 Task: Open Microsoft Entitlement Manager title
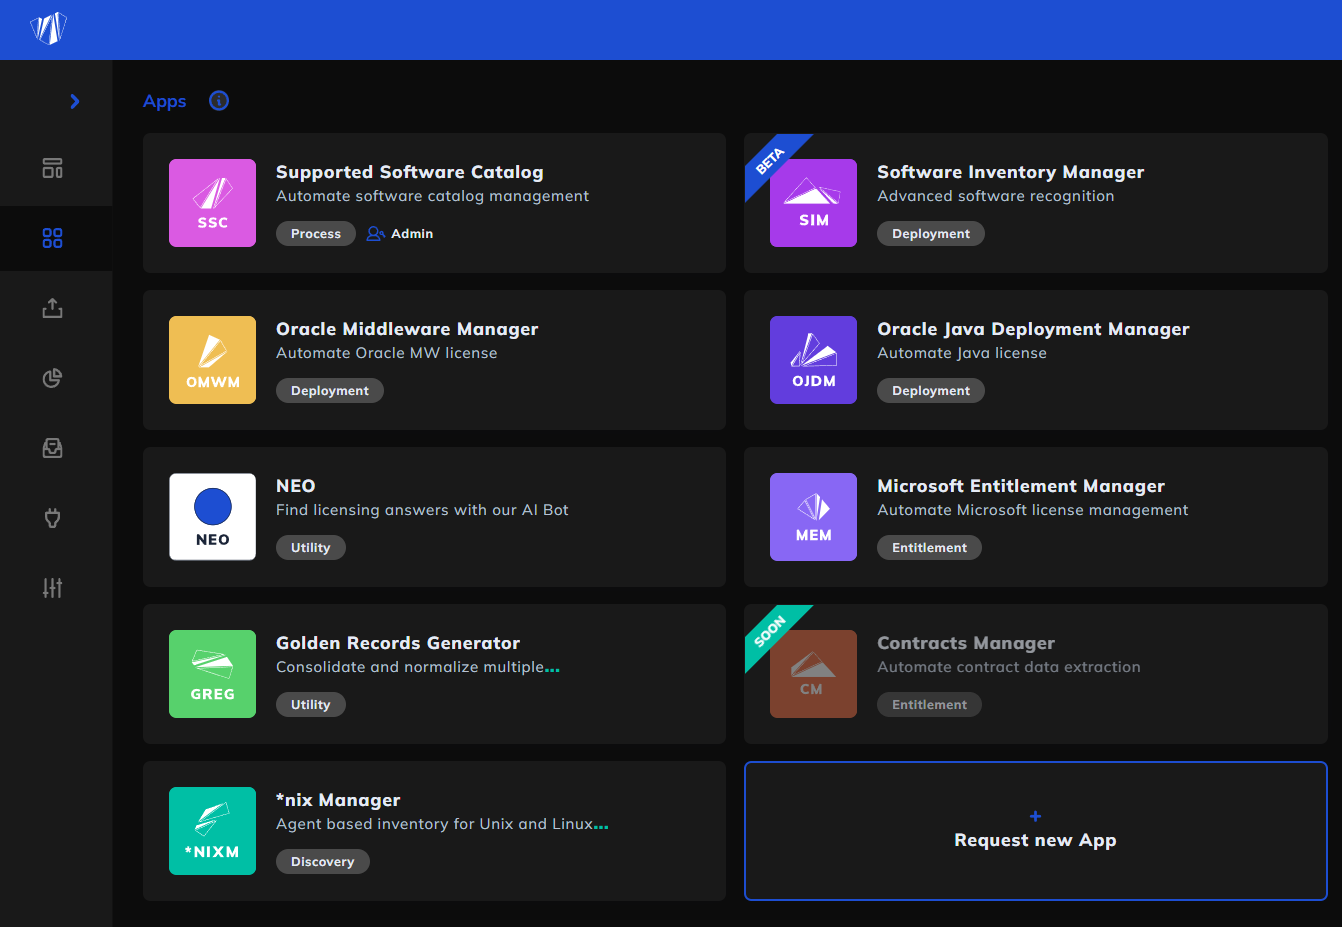[1021, 486]
